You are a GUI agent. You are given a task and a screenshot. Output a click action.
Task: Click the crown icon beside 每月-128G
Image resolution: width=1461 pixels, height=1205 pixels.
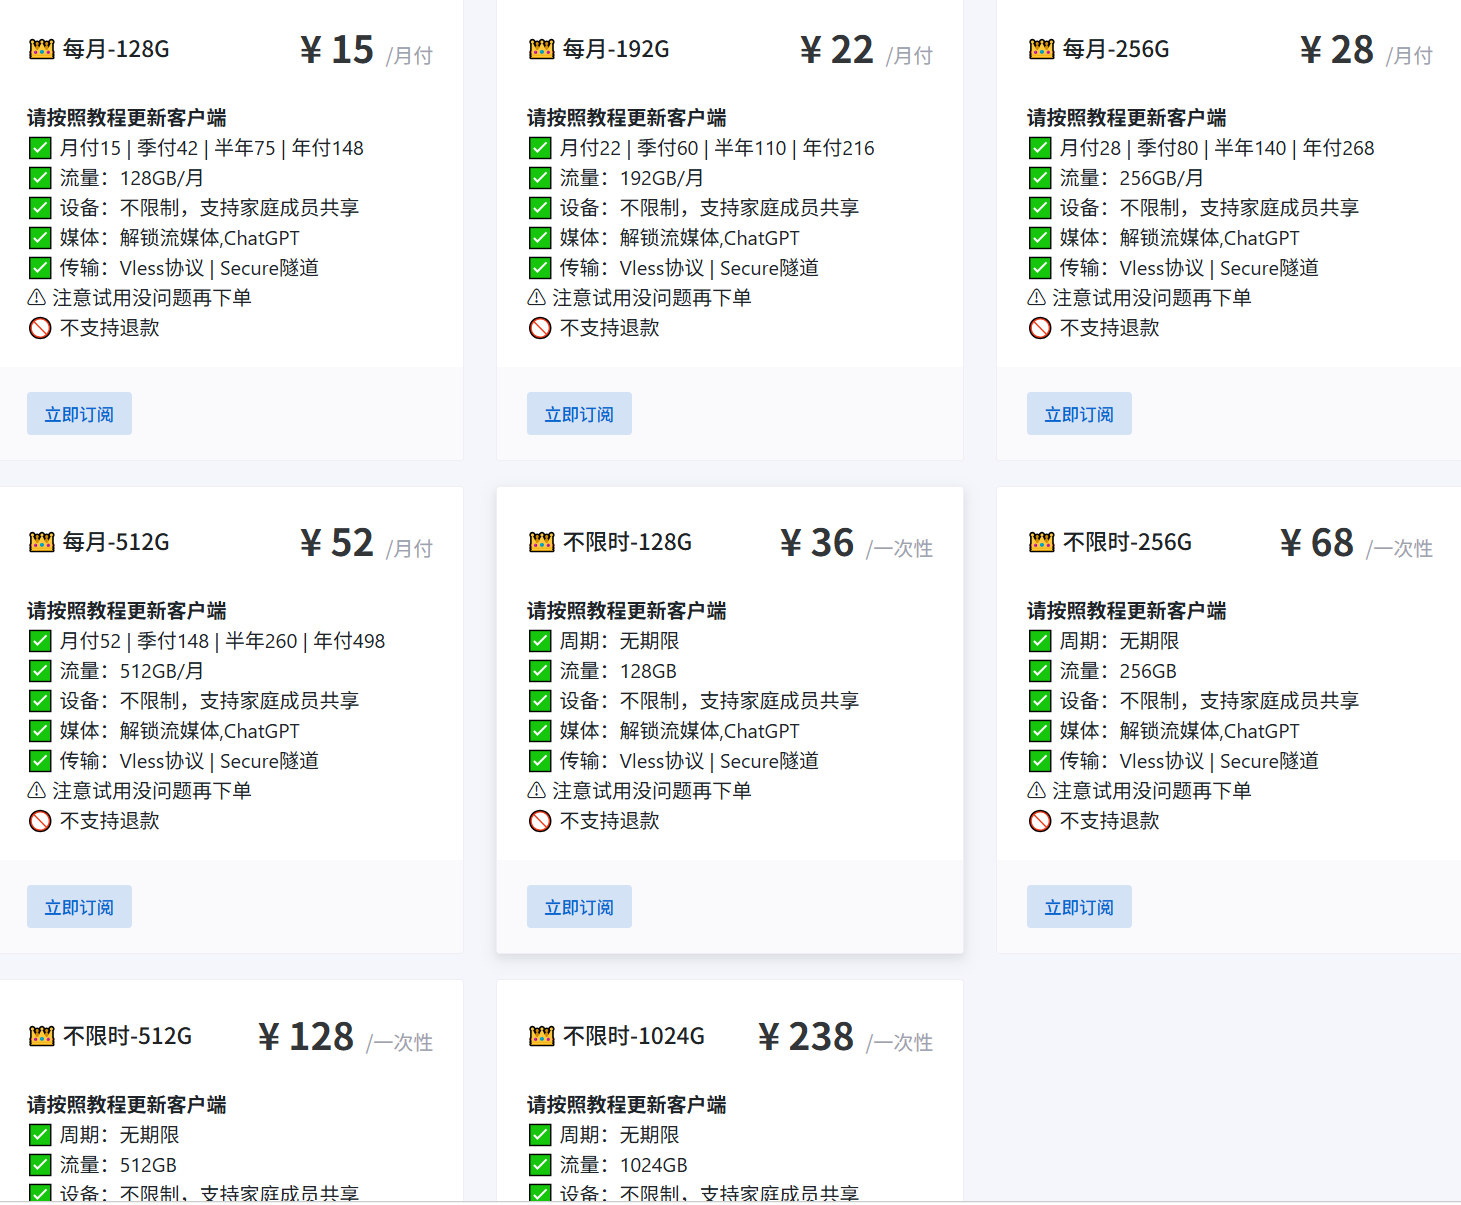(41, 49)
